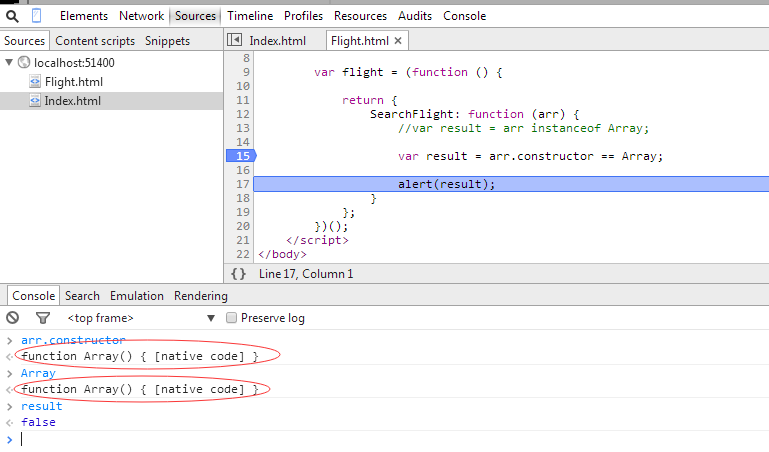Focus the console prompt input line

[392, 439]
